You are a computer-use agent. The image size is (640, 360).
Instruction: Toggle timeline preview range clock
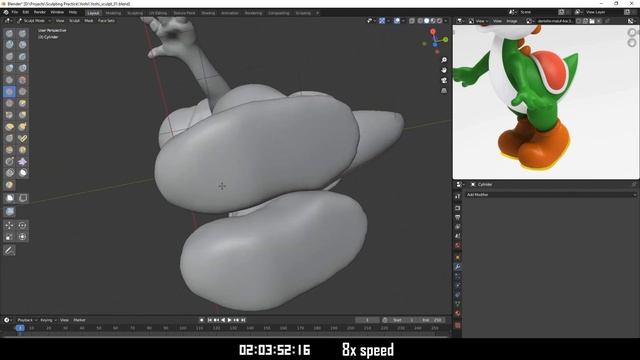(x=384, y=320)
